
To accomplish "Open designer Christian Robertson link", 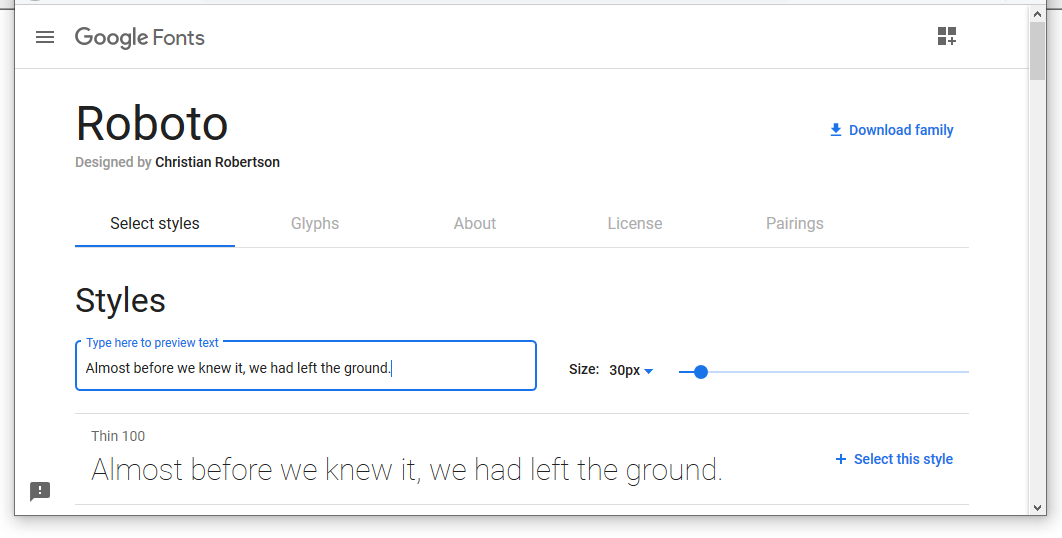I will click(217, 162).
